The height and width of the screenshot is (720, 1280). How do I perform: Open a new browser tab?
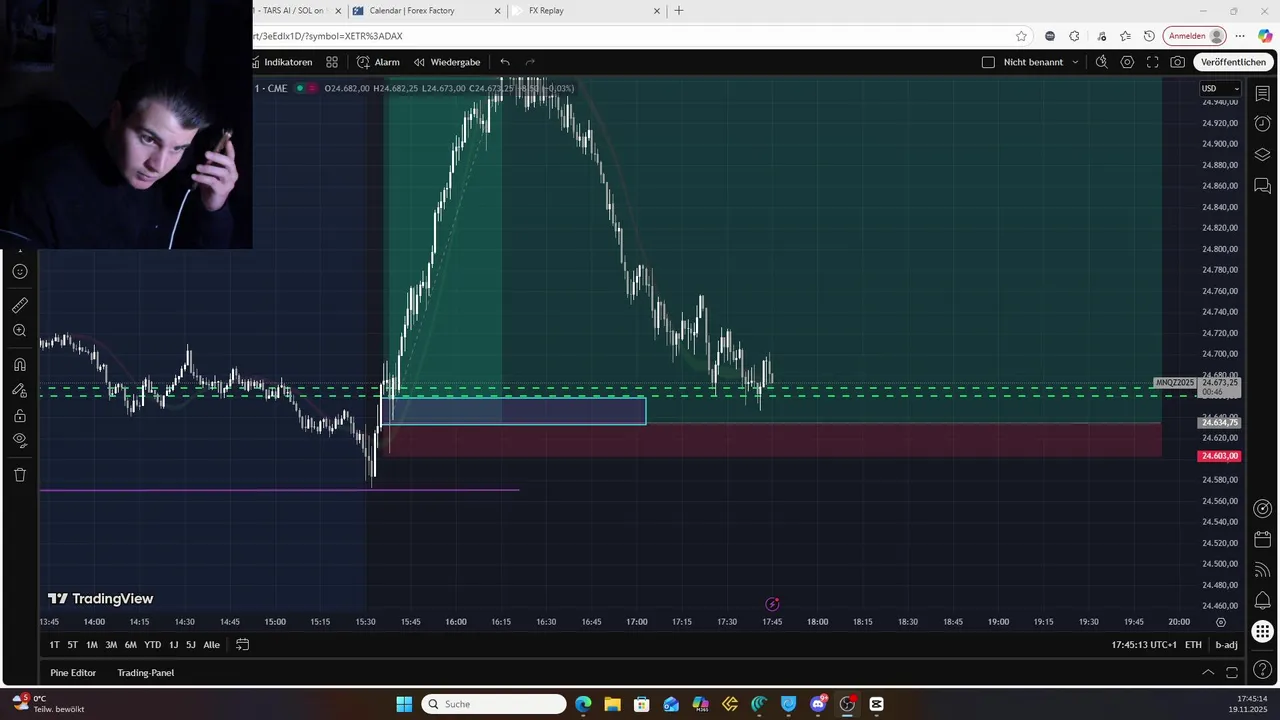(679, 11)
